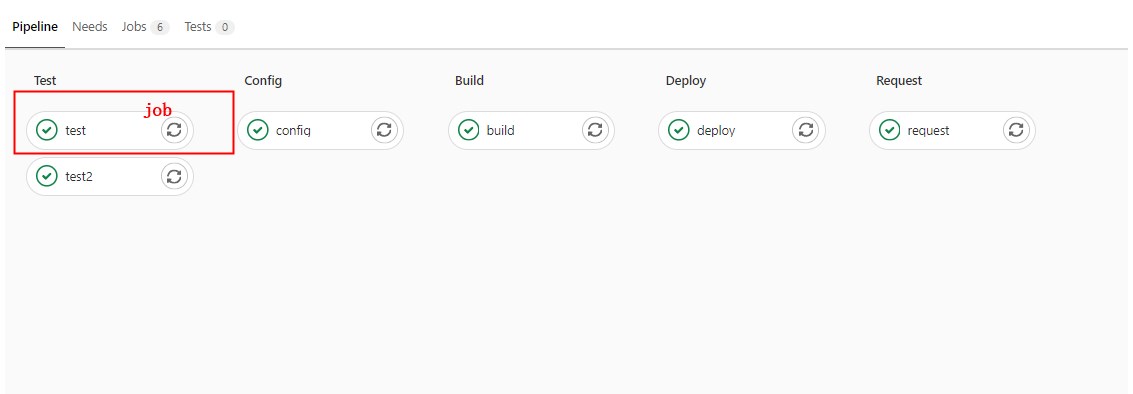Click the retry icon for config
The height and width of the screenshot is (394, 1133).
point(384,130)
